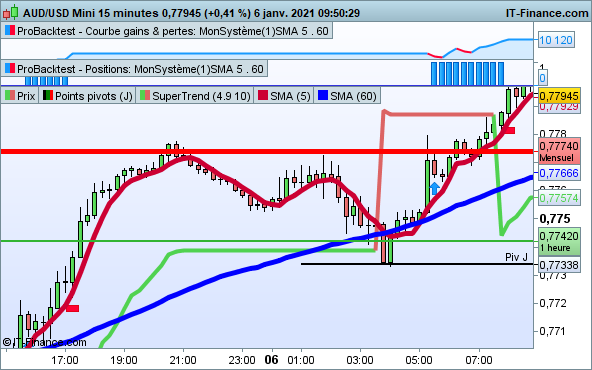
Task: Click the equity value label 10 120
Action: tap(556, 40)
